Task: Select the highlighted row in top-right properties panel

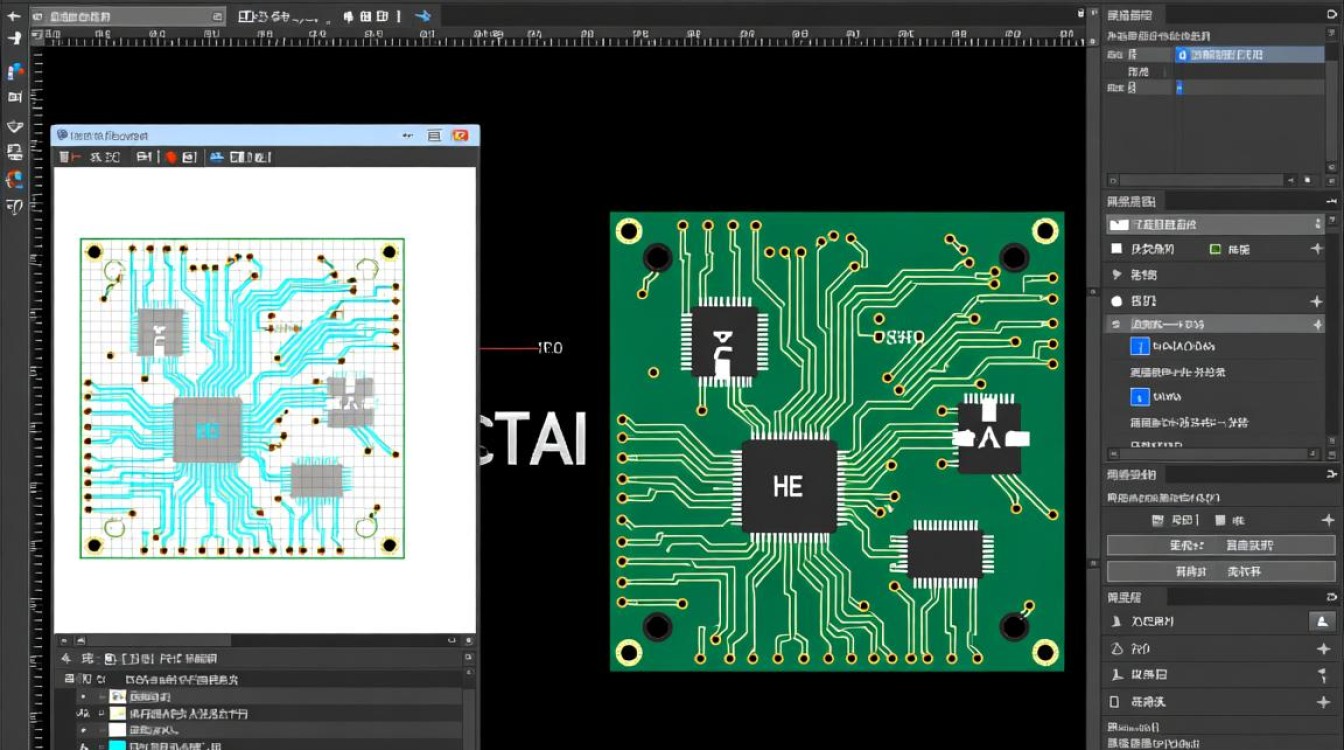Action: (x=1250, y=55)
